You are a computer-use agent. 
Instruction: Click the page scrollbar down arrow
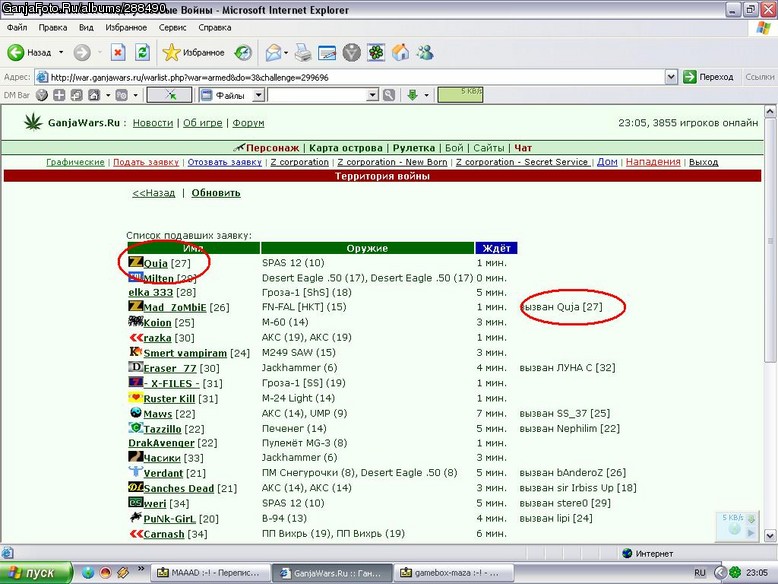[770, 535]
